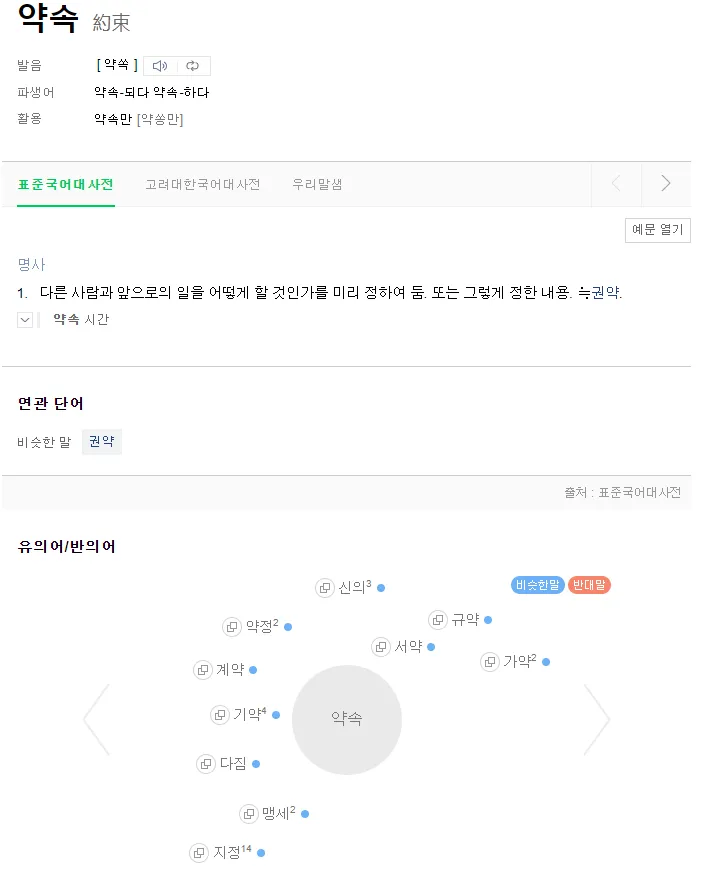The image size is (707, 877).
Task: Go to previous synonym diagram page
Action: pos(96,720)
